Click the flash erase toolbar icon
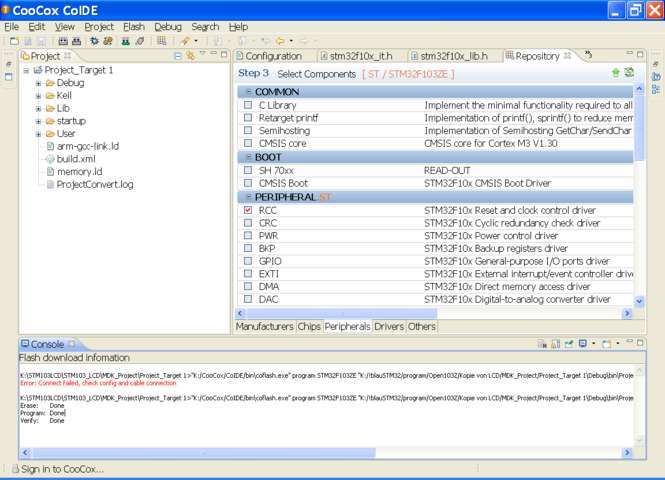Screen dimensions: 665x480 pyautogui.click(x=140, y=41)
